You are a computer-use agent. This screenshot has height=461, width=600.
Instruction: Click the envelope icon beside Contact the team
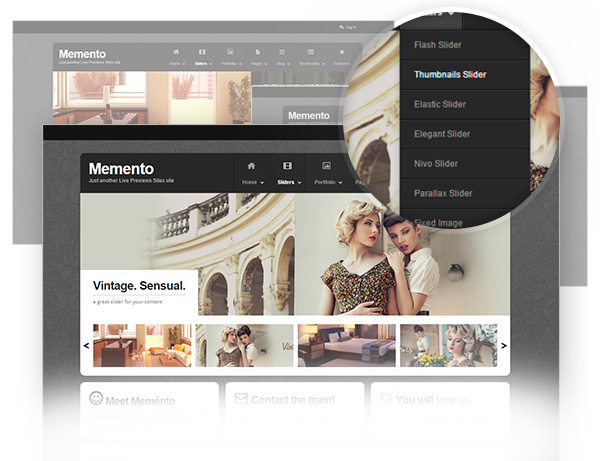(x=241, y=398)
